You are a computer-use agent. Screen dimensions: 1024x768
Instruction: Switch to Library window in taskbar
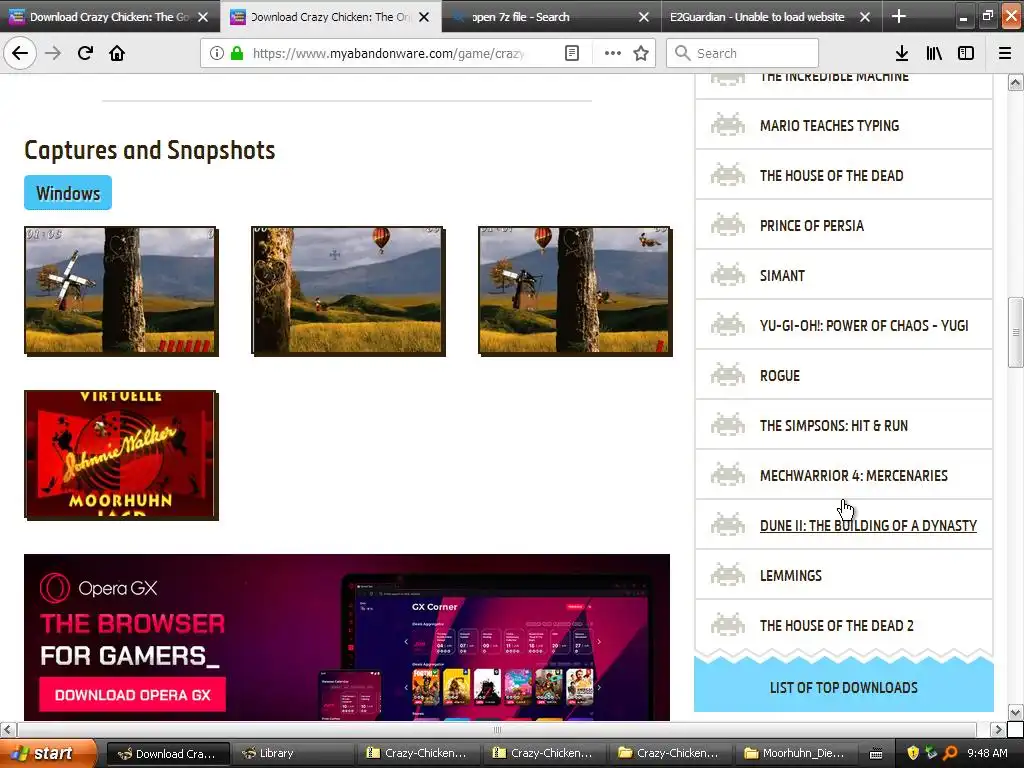294,753
